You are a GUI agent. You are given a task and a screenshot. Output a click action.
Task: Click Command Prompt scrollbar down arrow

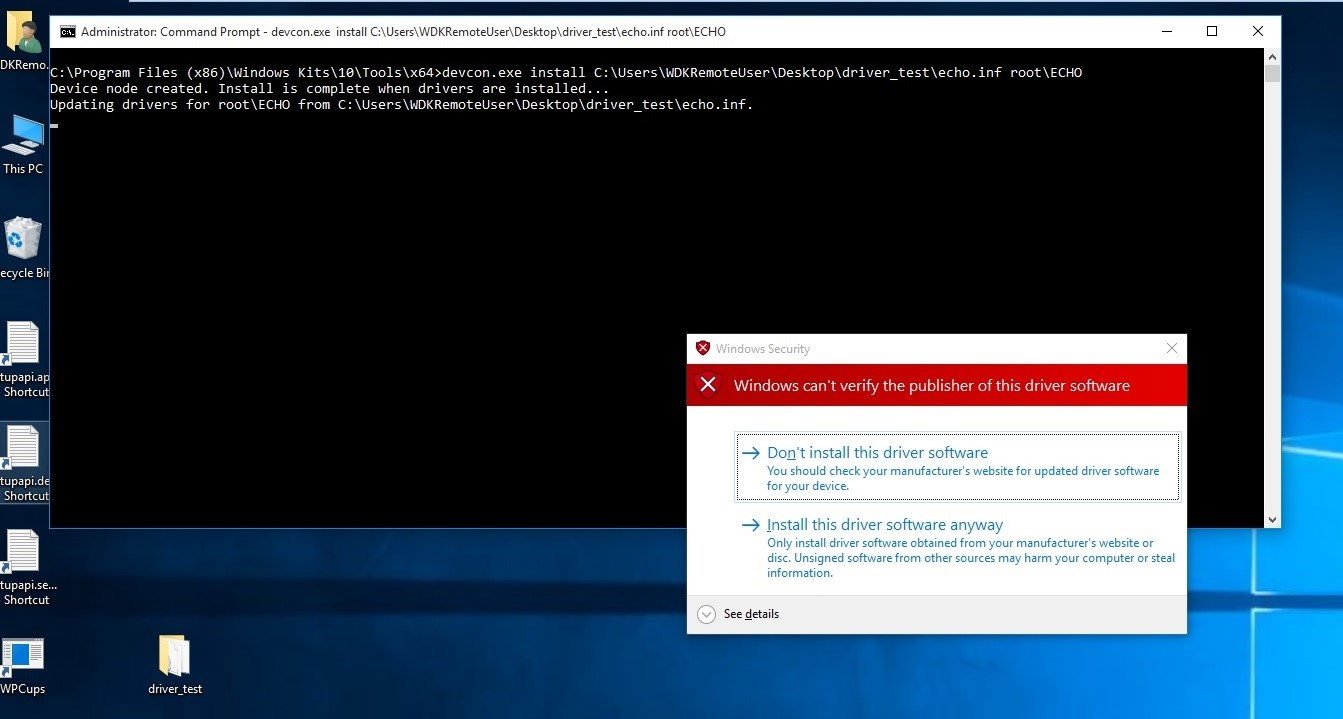coord(1272,520)
